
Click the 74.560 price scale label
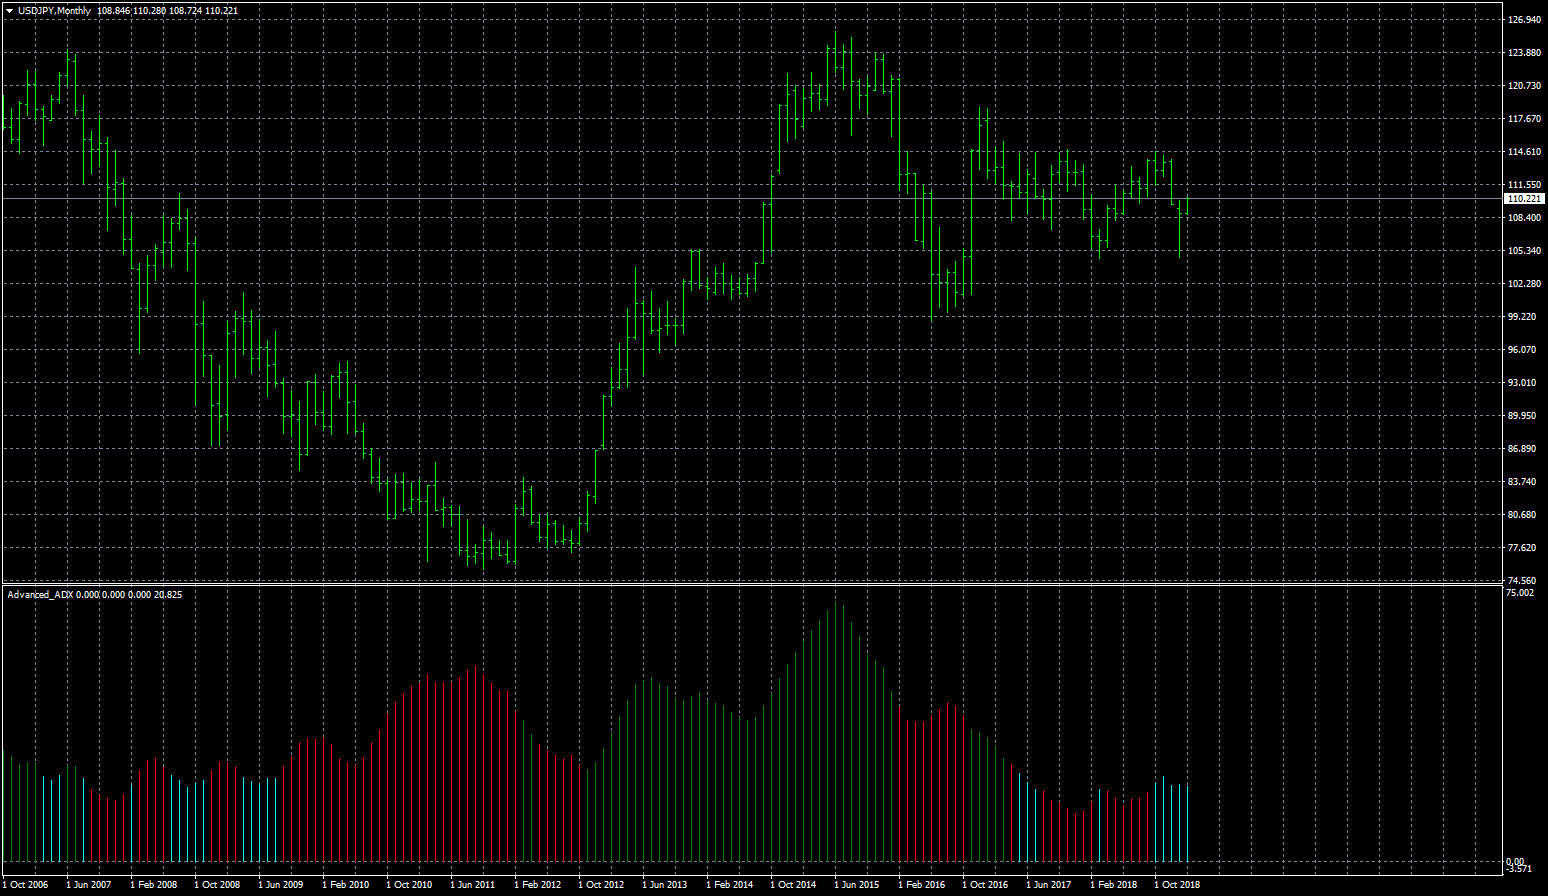click(x=1522, y=581)
